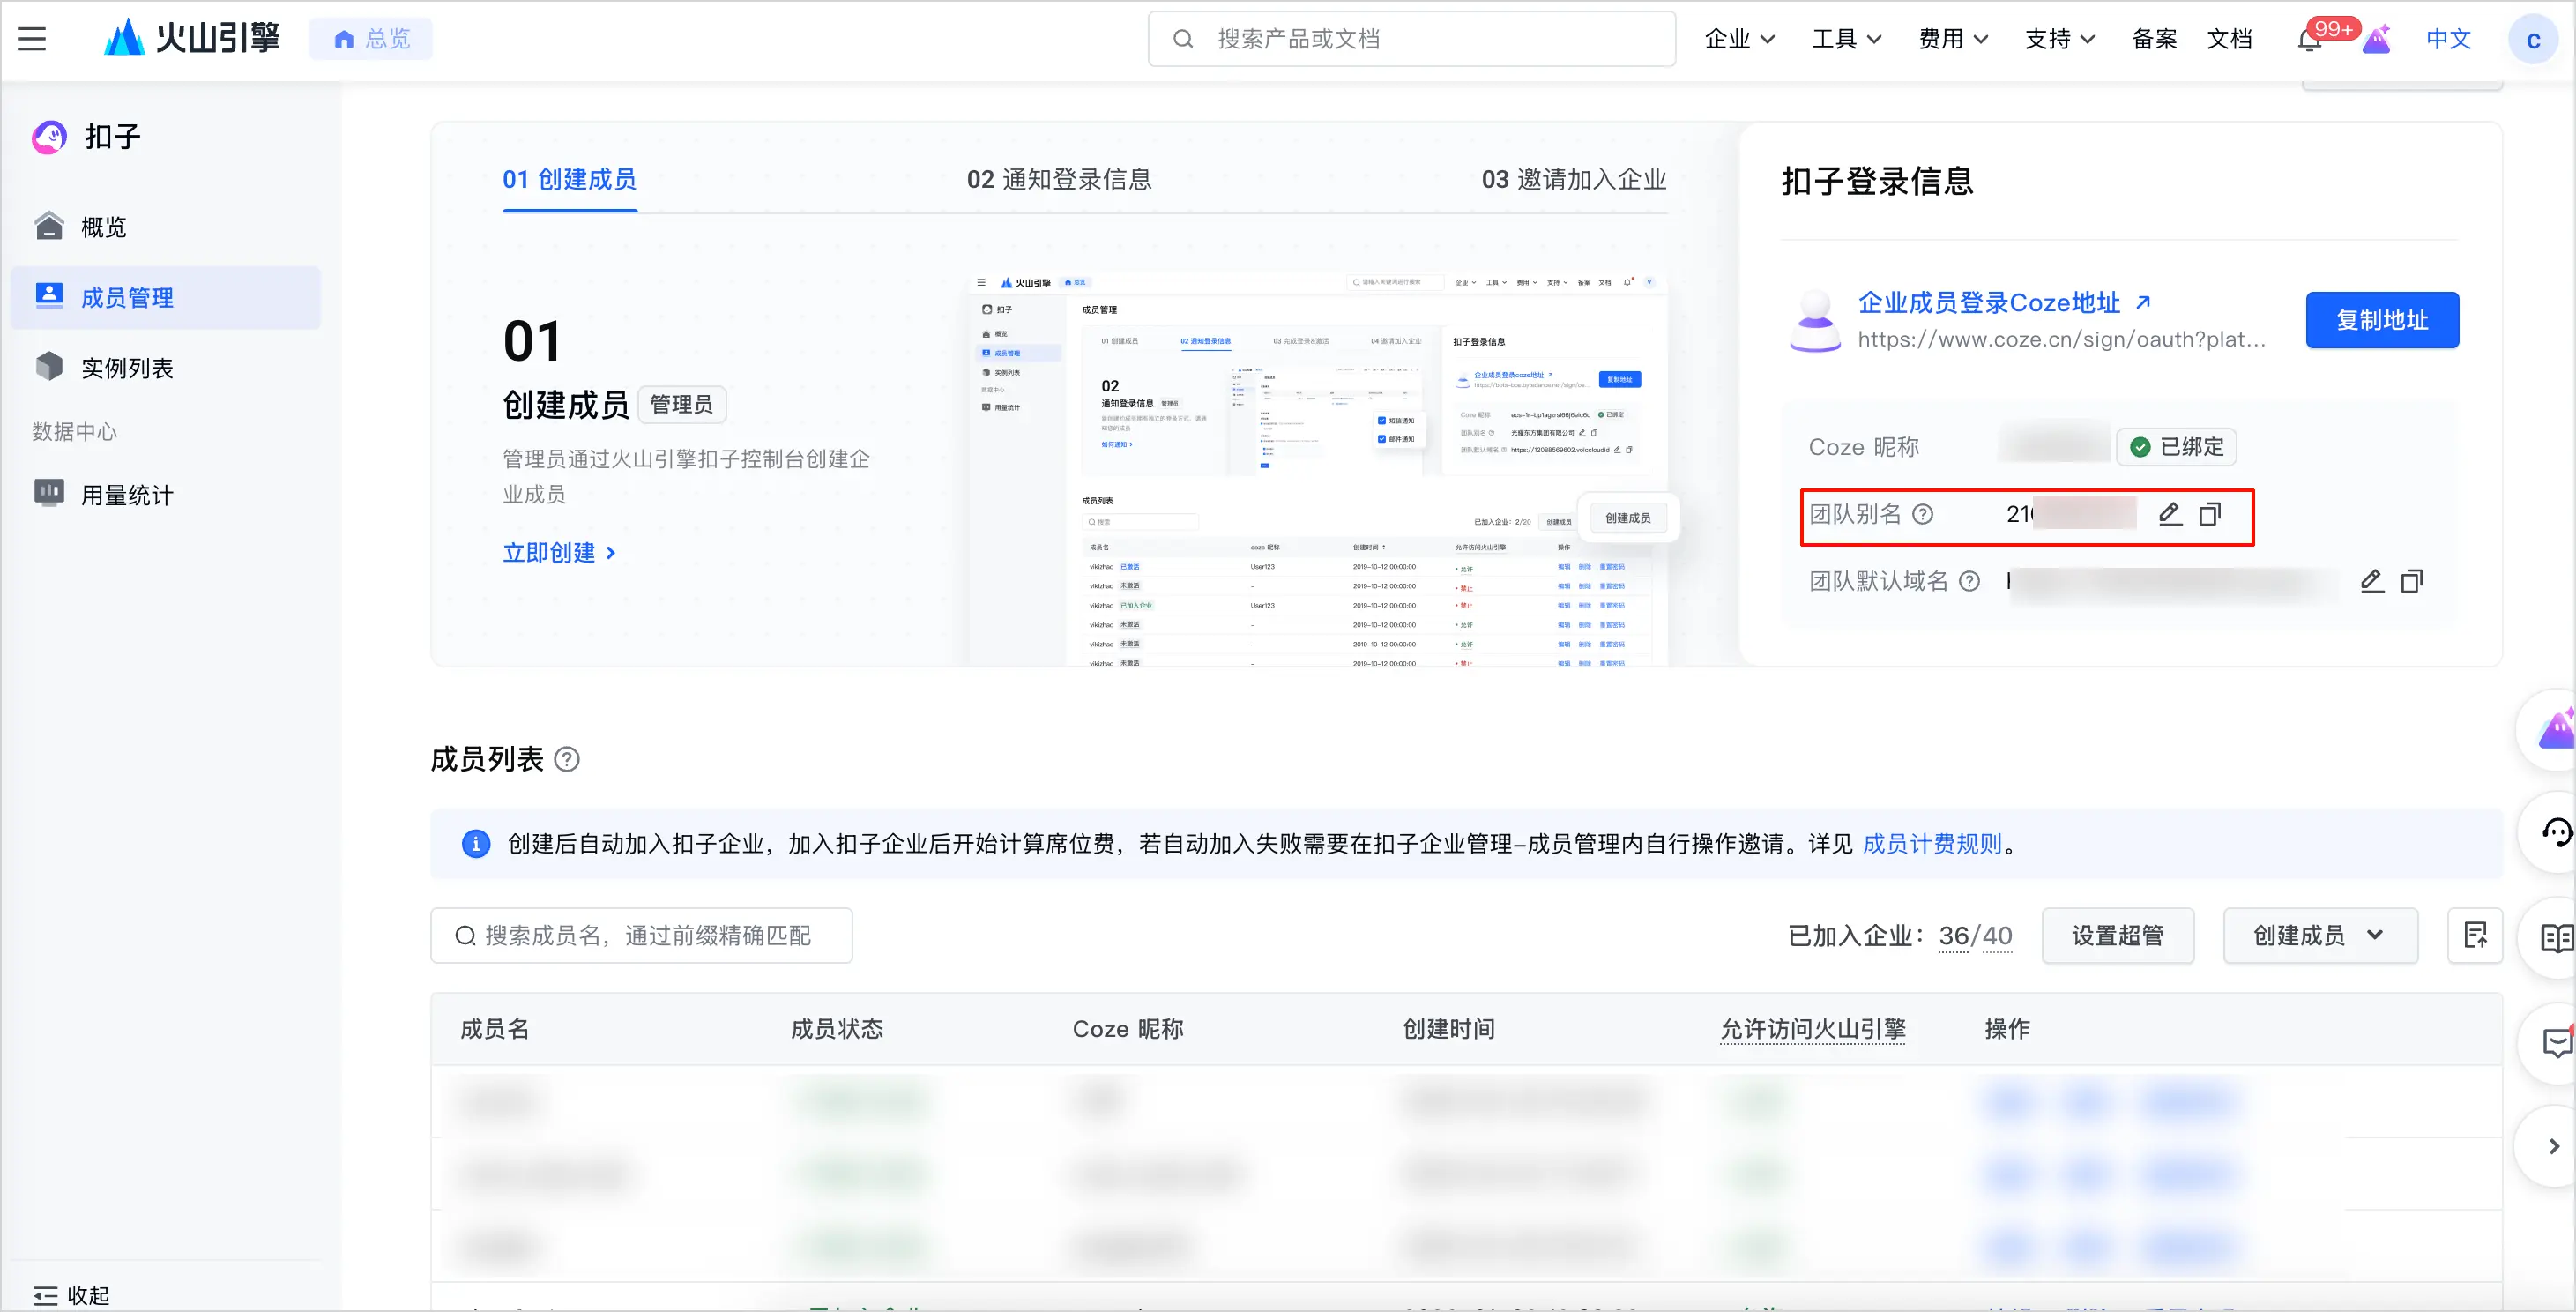Open 实例列表 in sidebar

tap(166, 368)
